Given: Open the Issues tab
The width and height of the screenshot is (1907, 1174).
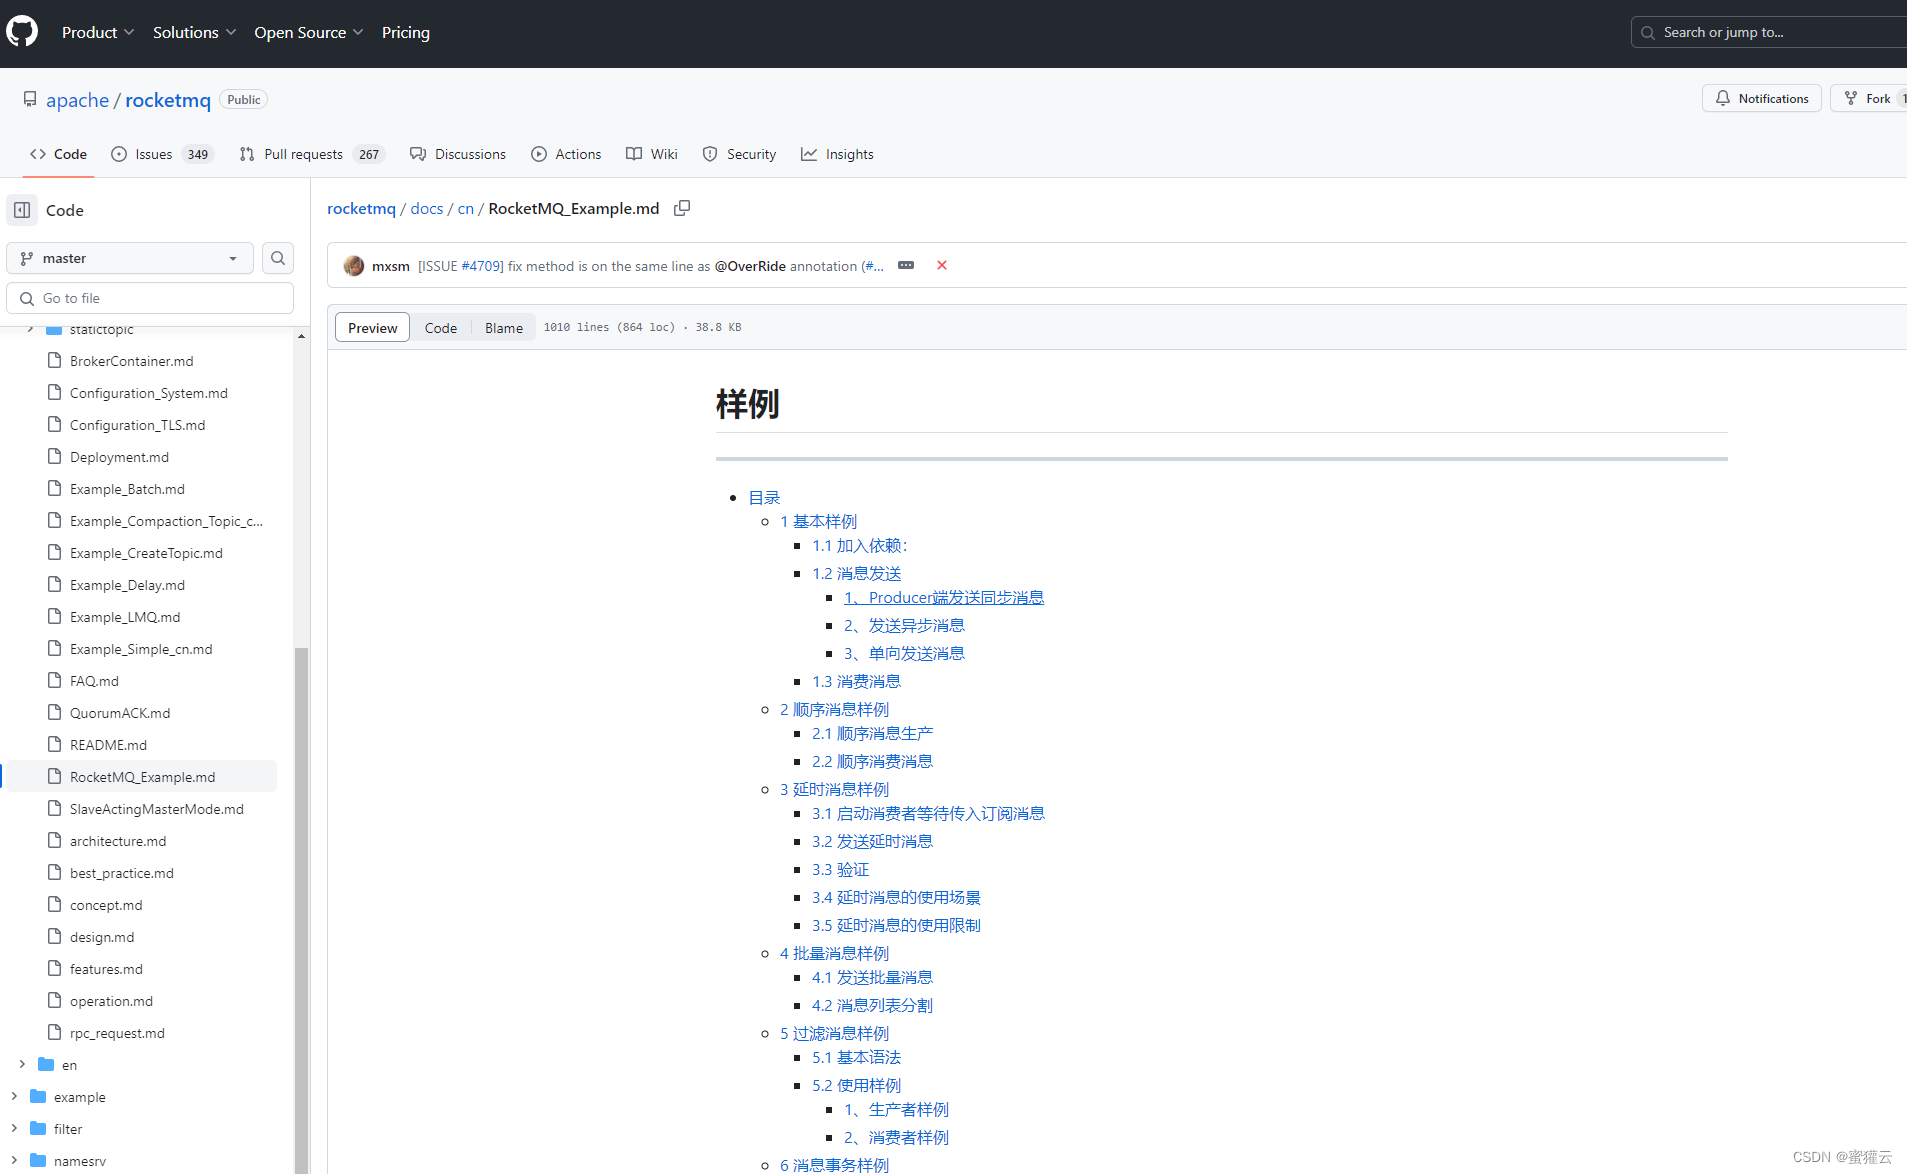Looking at the screenshot, I should (153, 154).
